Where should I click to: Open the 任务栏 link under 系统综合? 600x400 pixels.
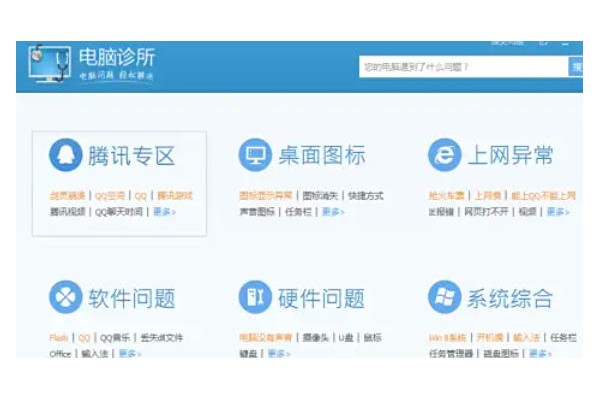pyautogui.click(x=563, y=338)
